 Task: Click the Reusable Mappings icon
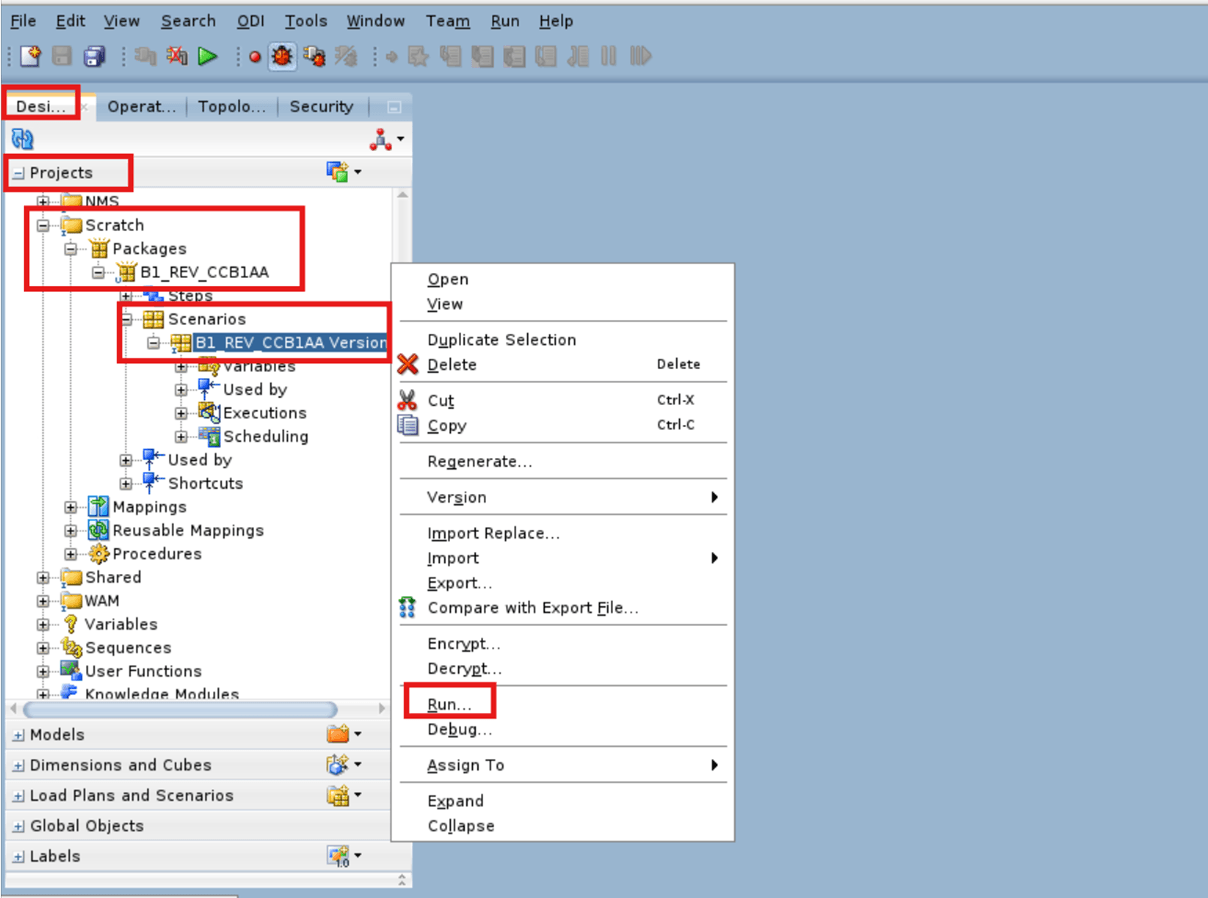(x=99, y=530)
